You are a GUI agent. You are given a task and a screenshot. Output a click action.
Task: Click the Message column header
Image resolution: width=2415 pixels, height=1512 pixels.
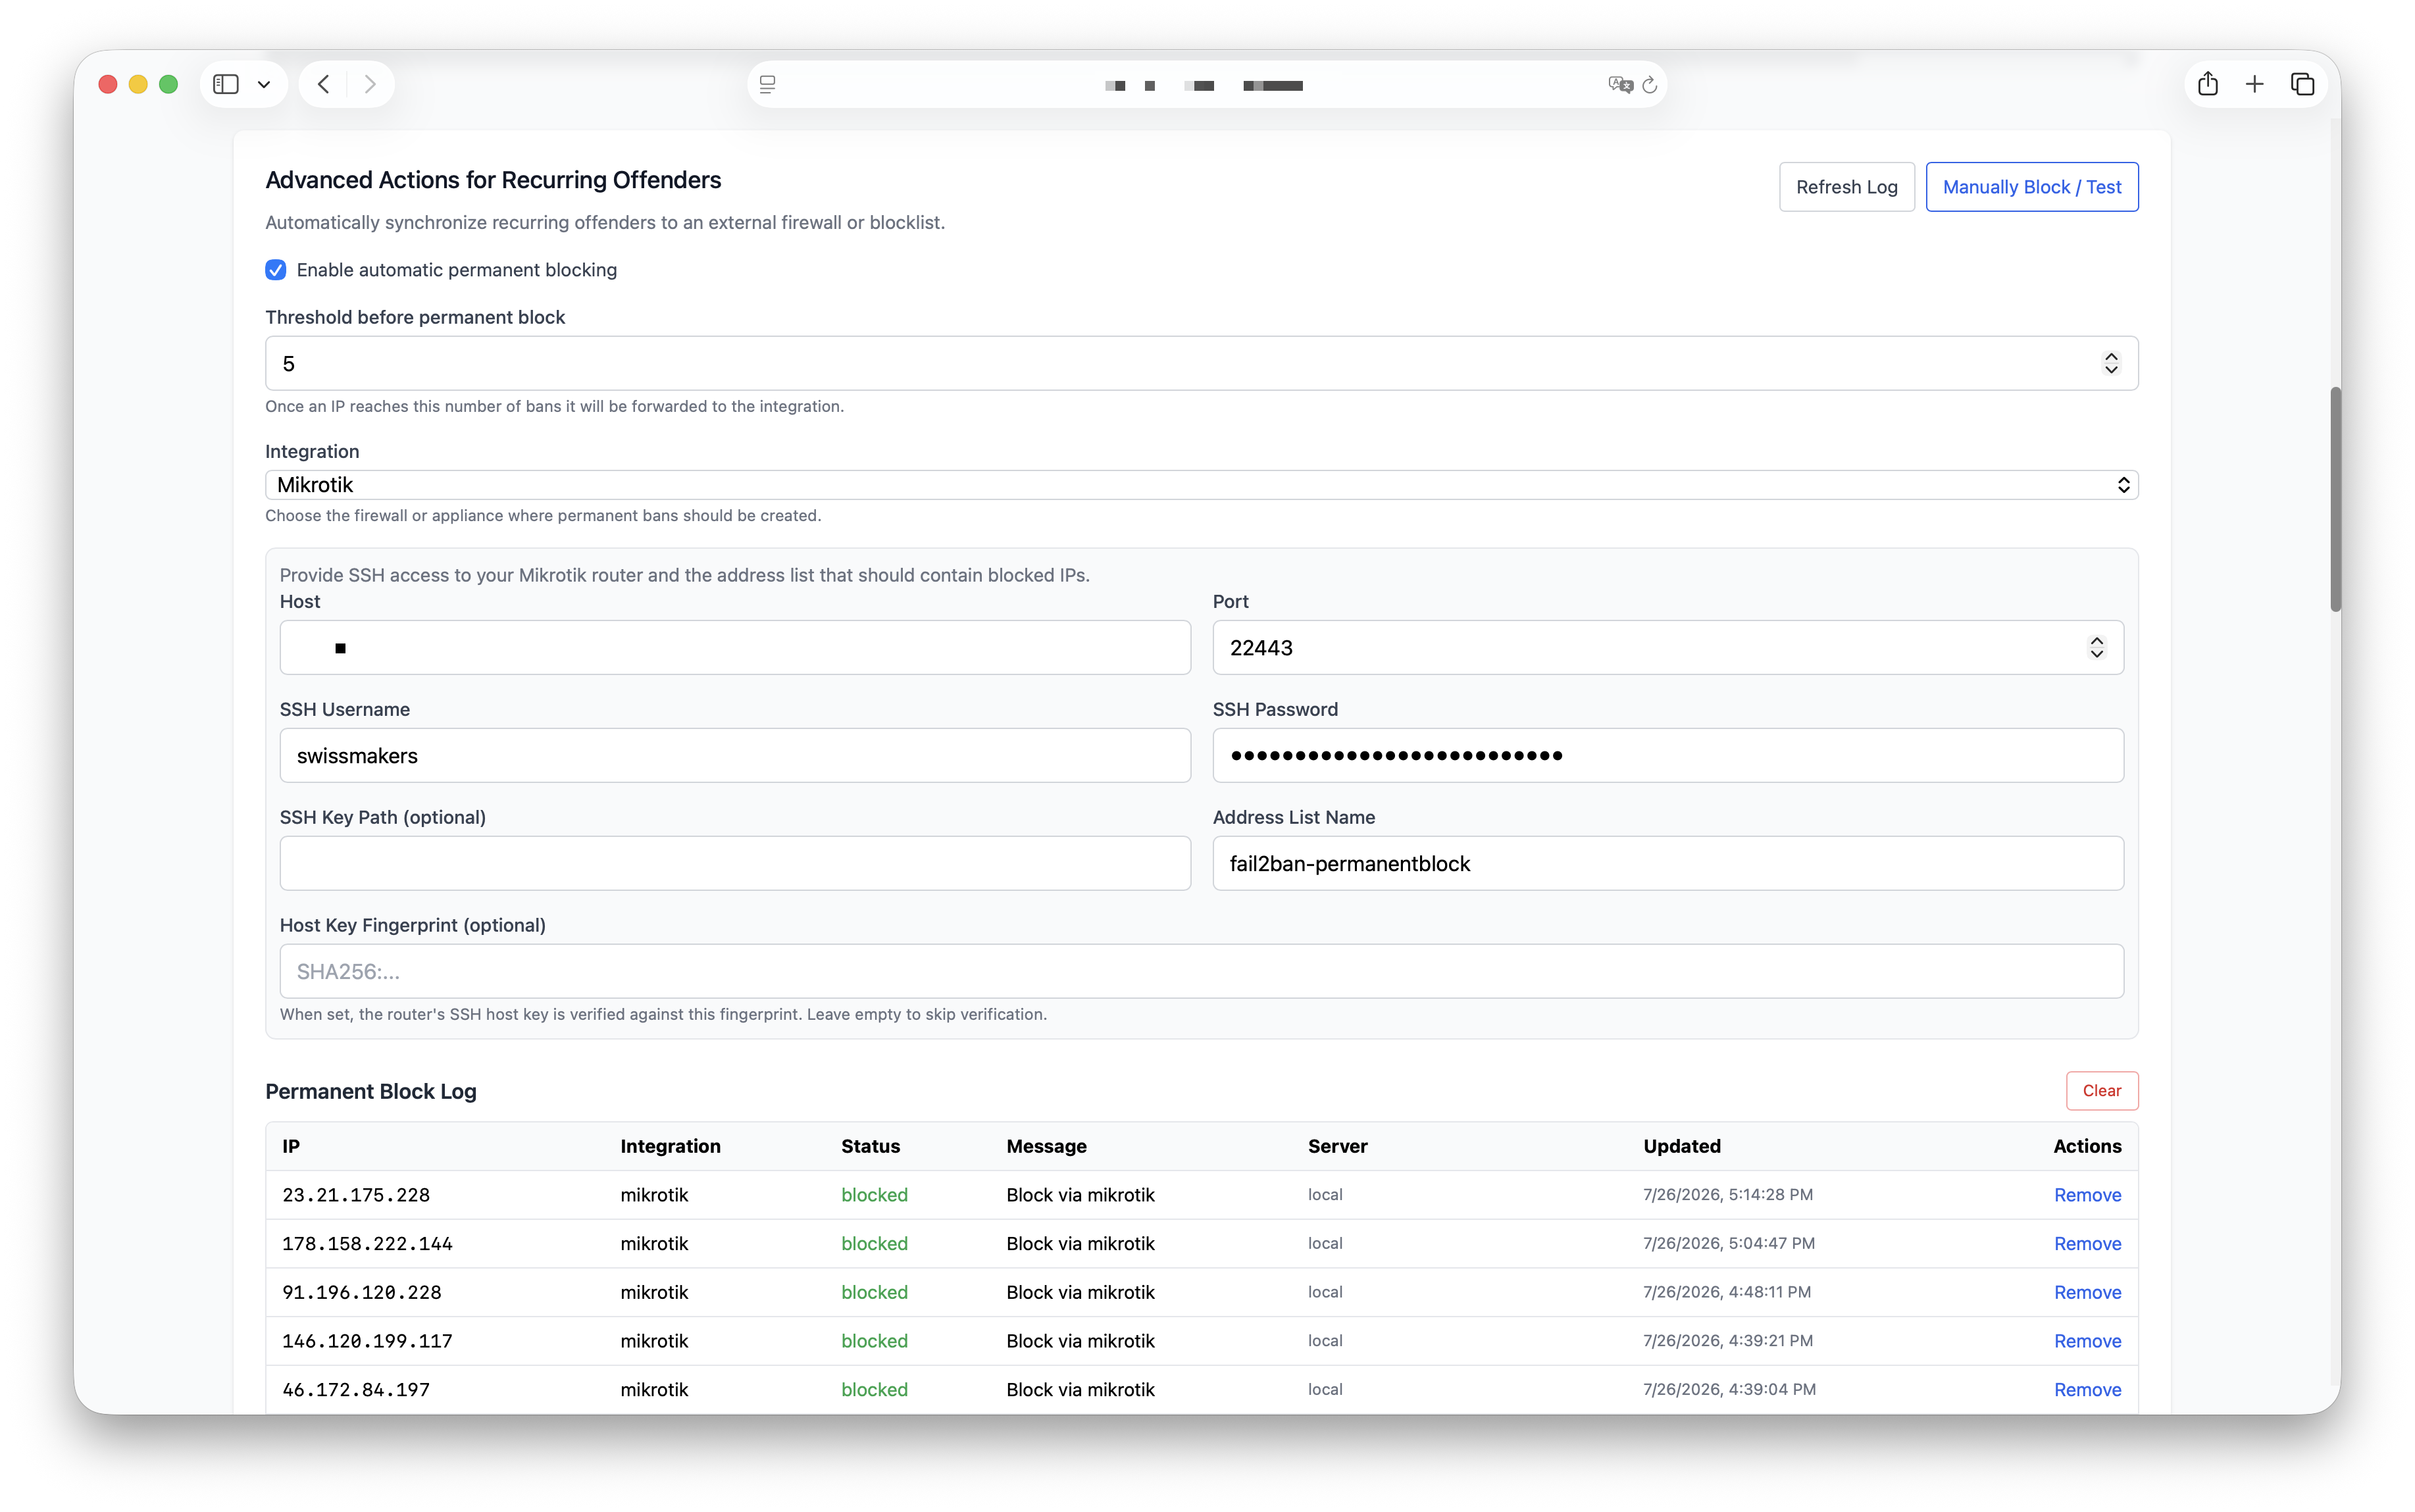click(1046, 1146)
